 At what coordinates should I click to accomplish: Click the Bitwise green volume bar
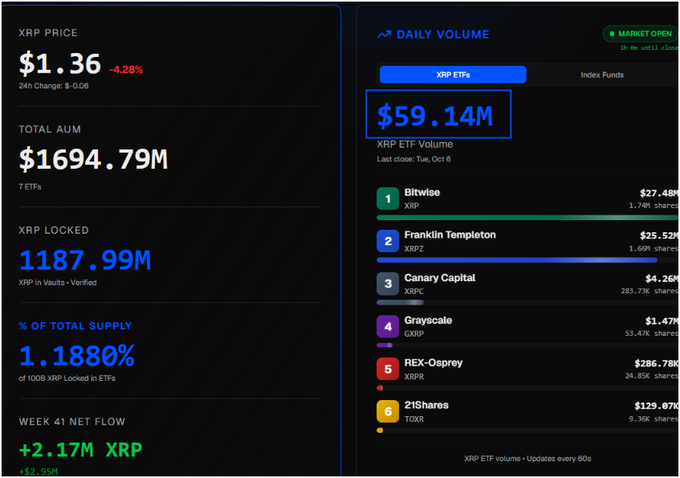point(527,217)
